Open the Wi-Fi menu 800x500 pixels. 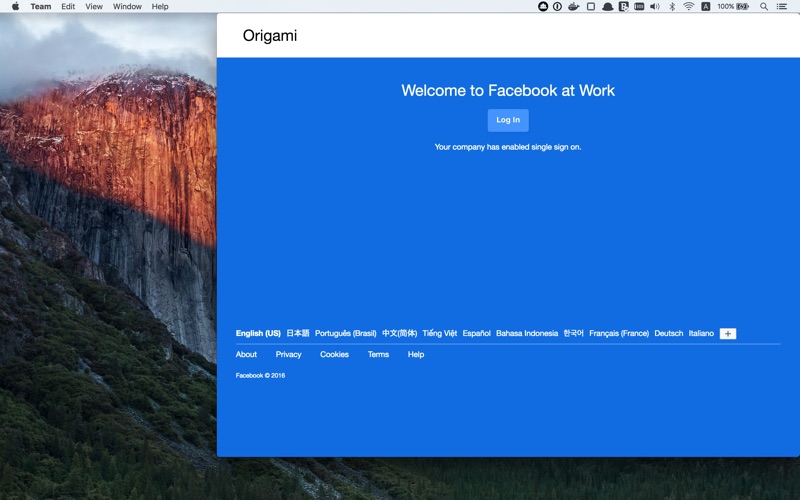pyautogui.click(x=688, y=7)
